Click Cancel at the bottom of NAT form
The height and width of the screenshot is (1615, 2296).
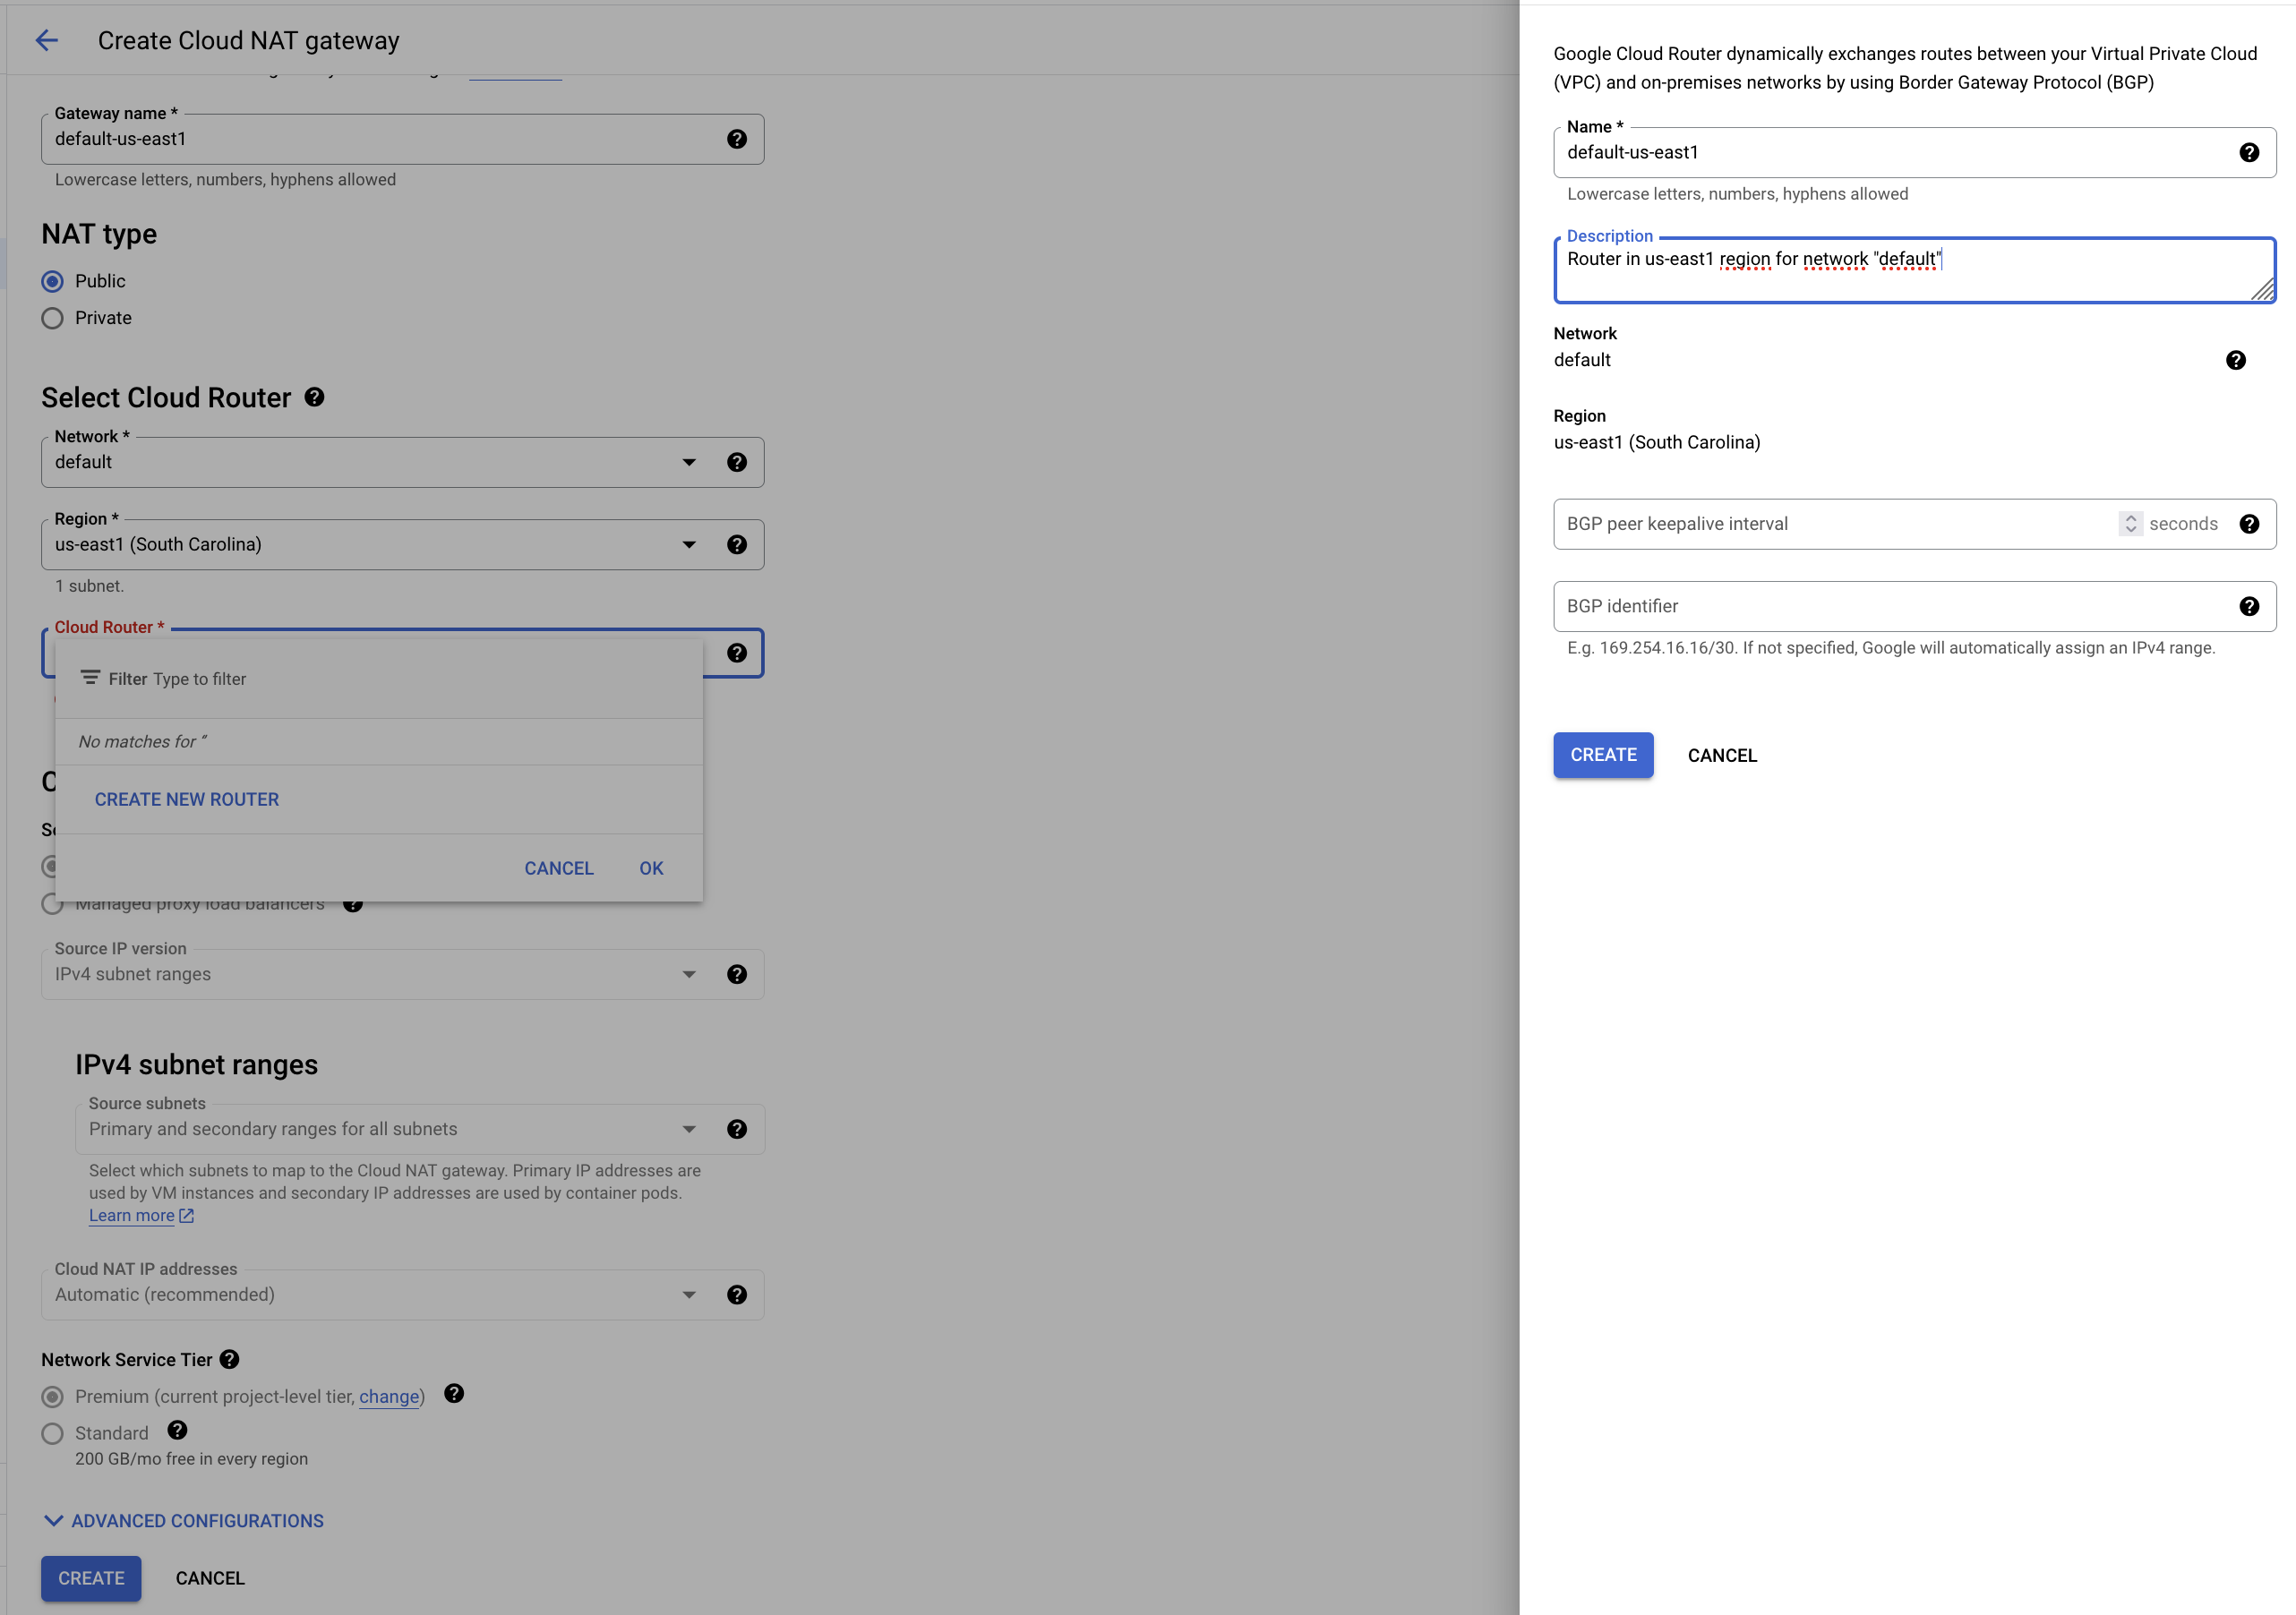click(x=210, y=1578)
